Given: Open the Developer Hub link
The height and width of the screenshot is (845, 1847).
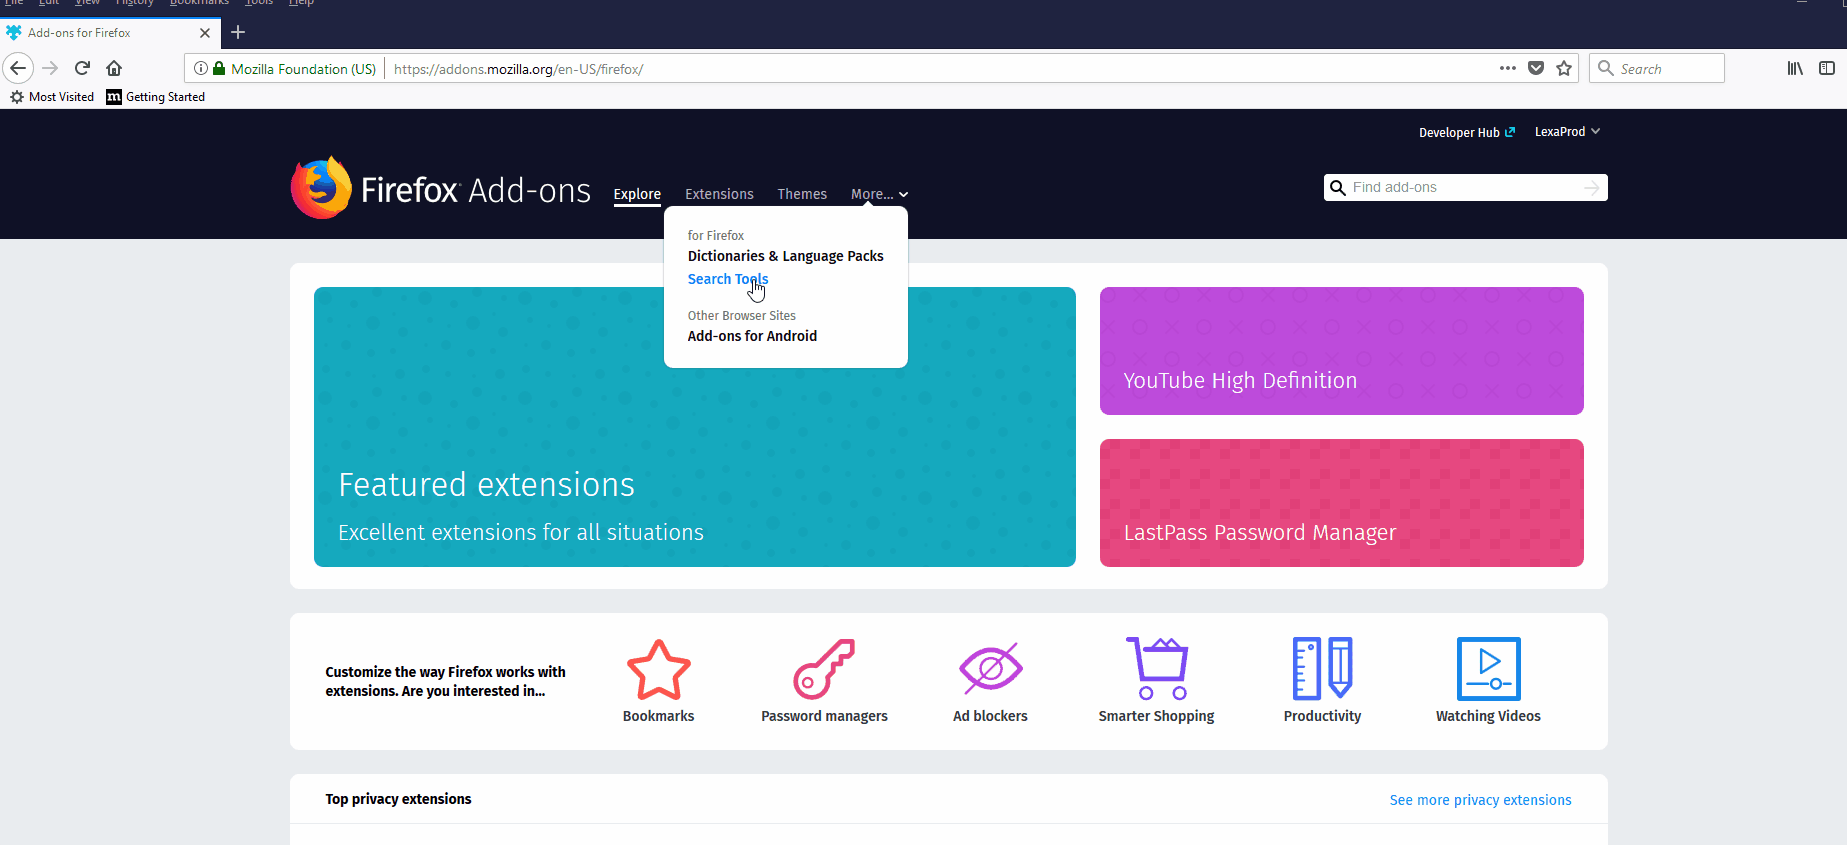Looking at the screenshot, I should [x=1467, y=132].
